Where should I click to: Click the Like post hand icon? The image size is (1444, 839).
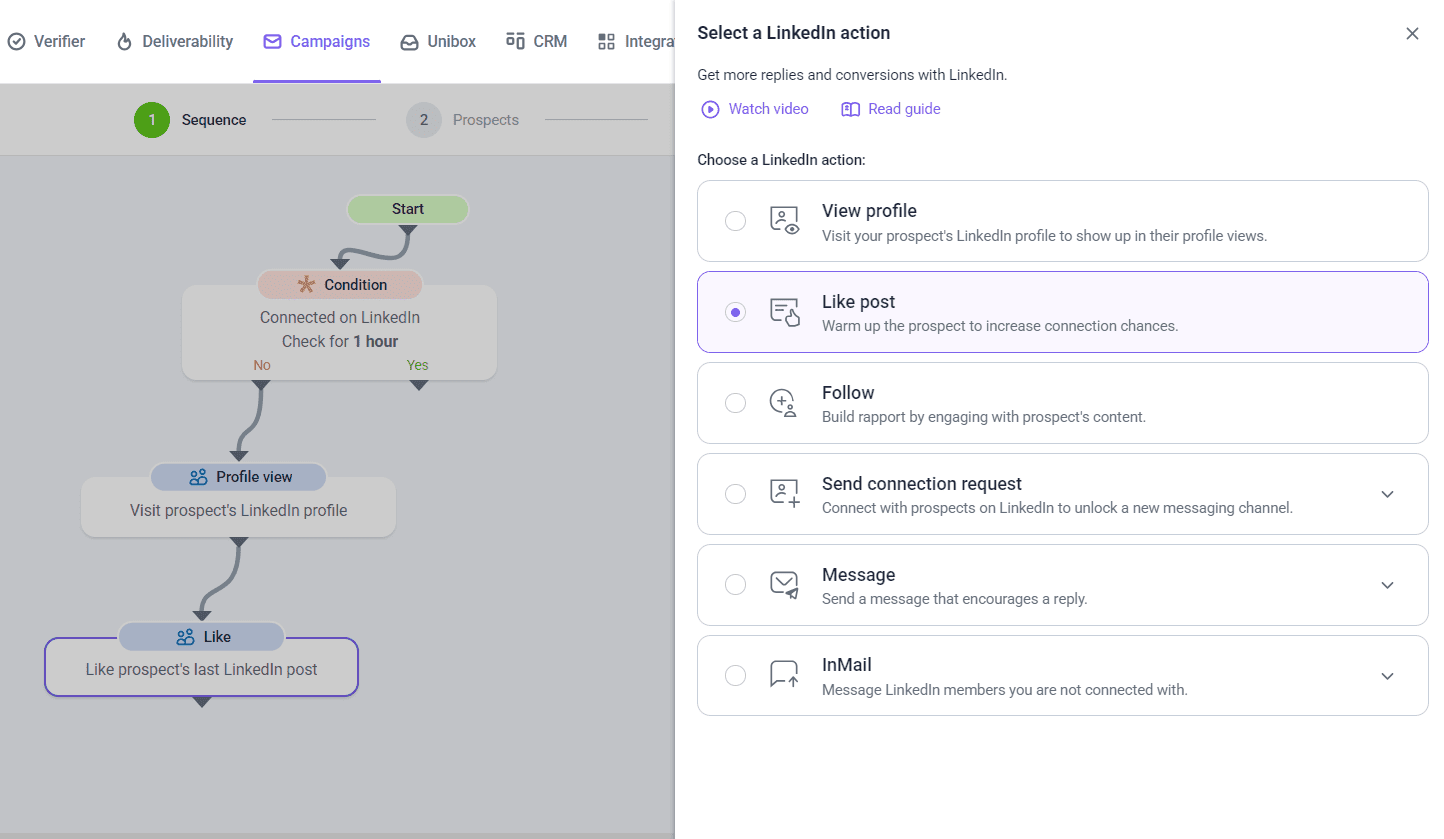pyautogui.click(x=785, y=312)
